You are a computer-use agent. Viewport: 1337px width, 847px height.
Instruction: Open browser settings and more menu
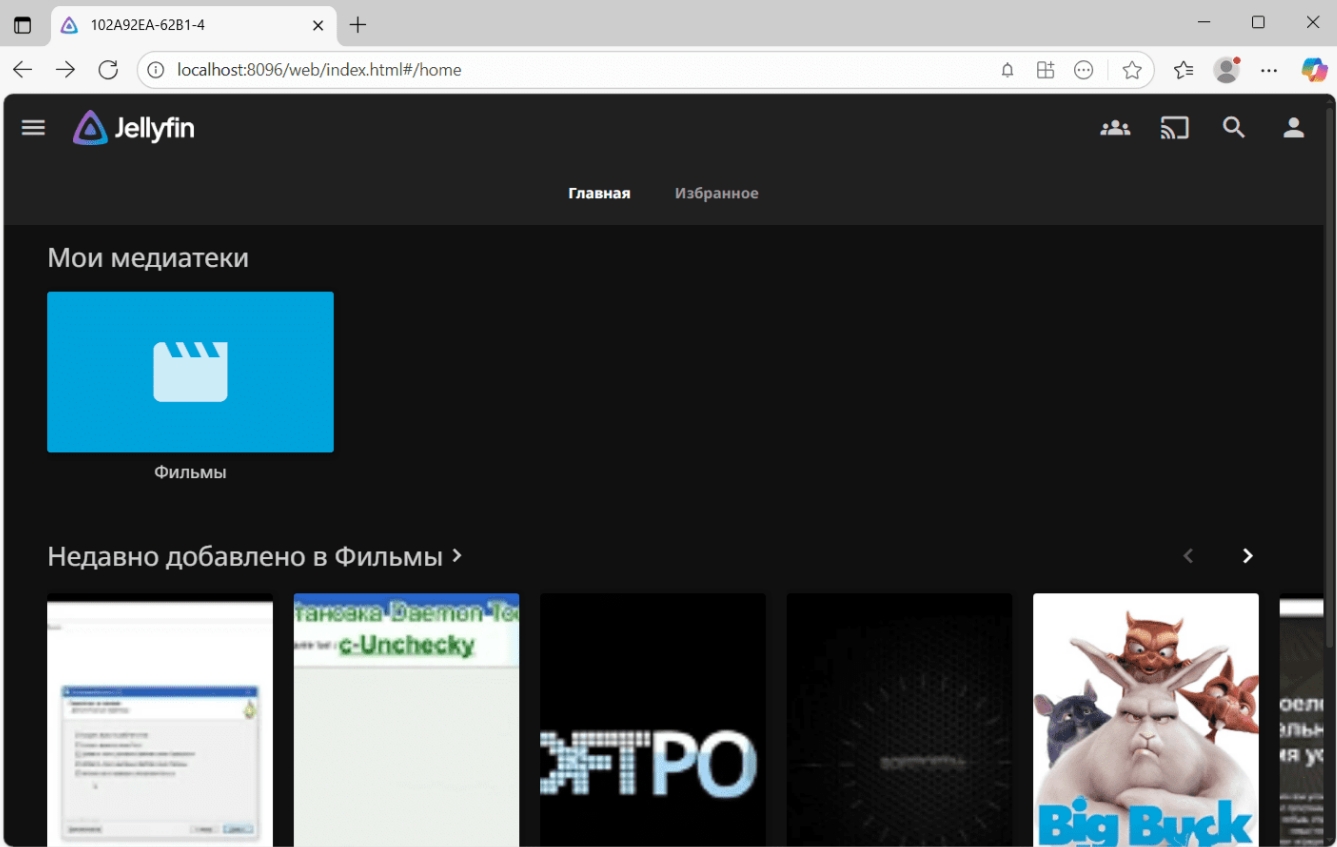pos(1269,70)
